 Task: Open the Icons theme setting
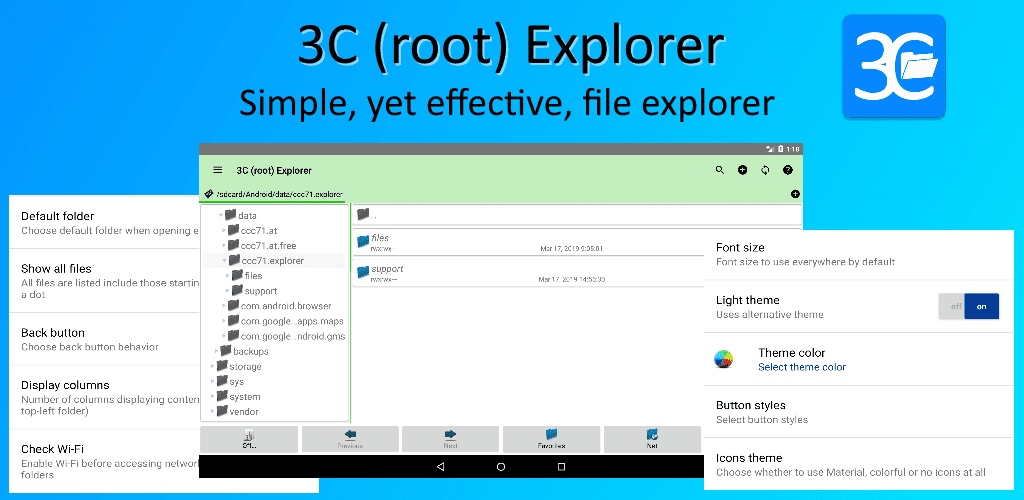(859, 464)
